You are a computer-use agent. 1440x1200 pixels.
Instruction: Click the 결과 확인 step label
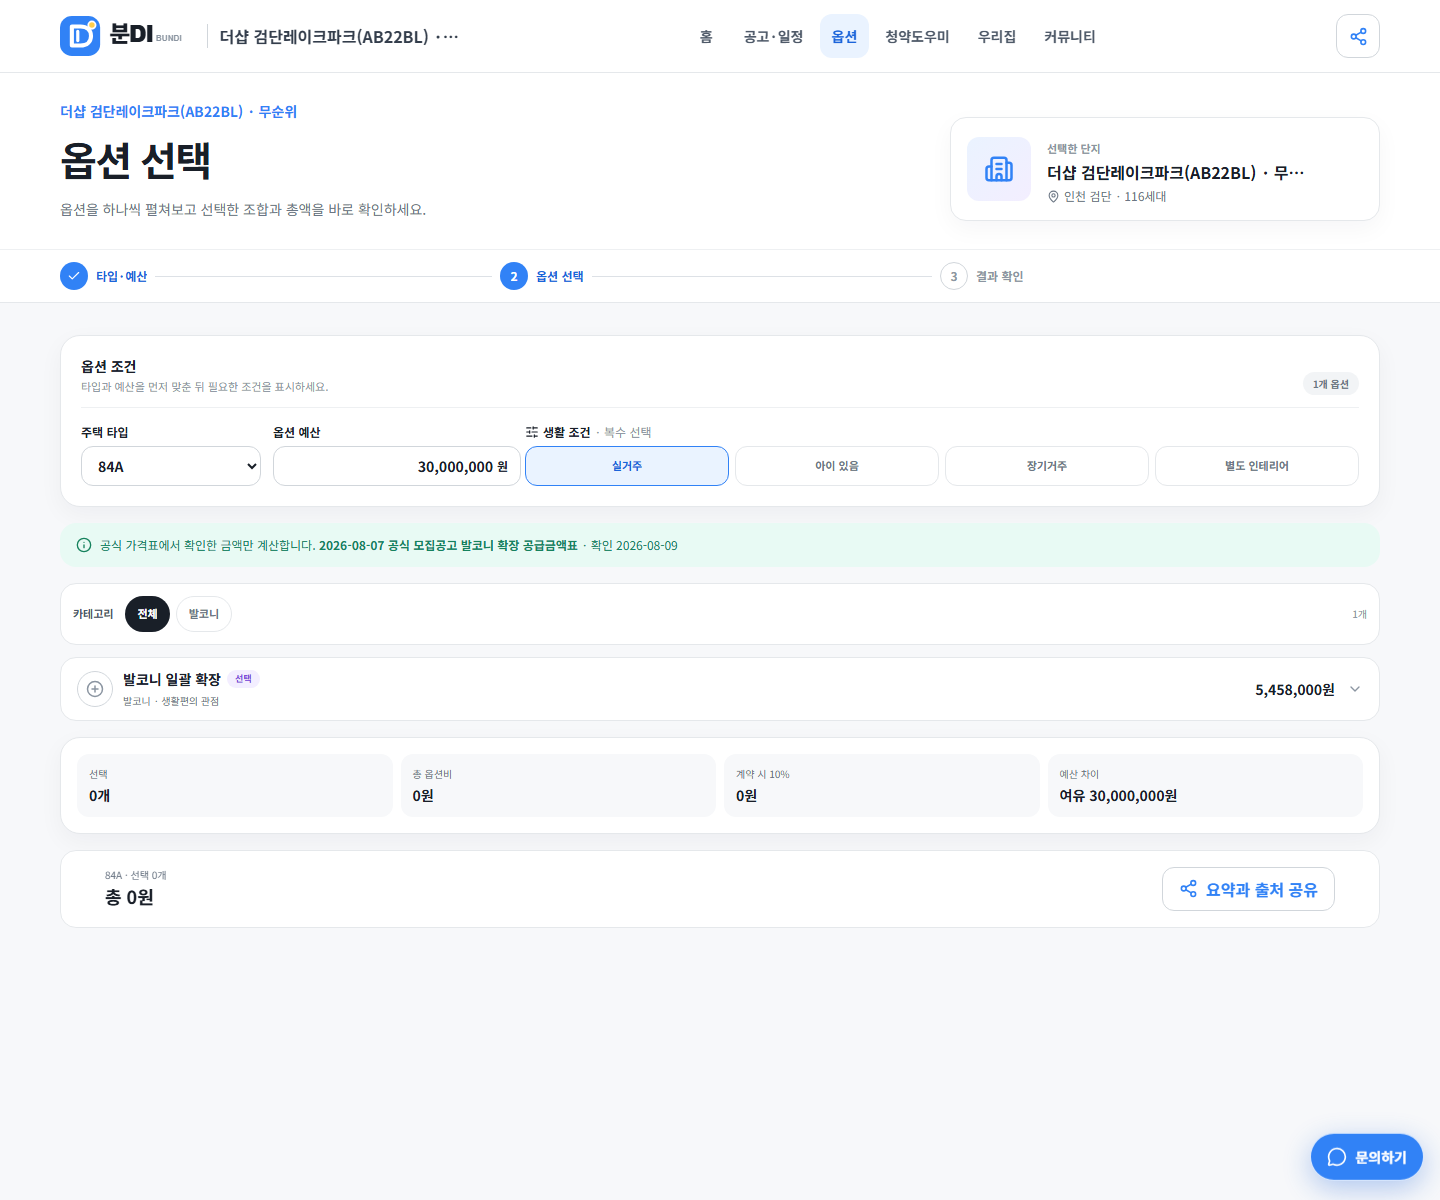point(1000,276)
